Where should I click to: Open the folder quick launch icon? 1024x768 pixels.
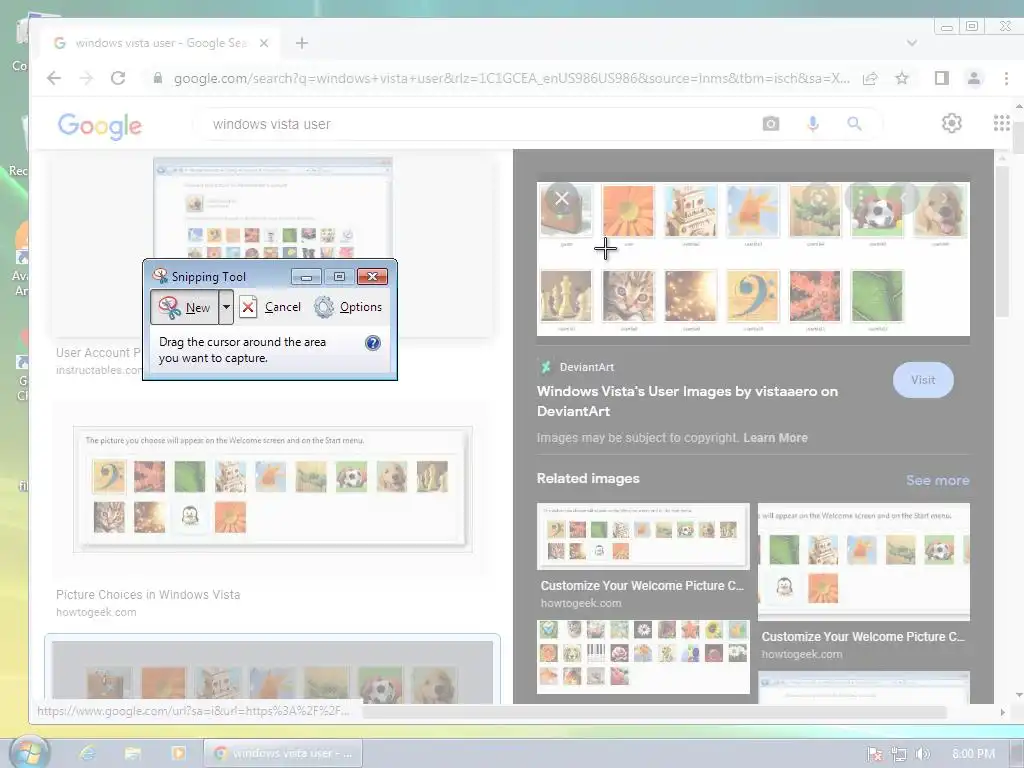[133, 753]
